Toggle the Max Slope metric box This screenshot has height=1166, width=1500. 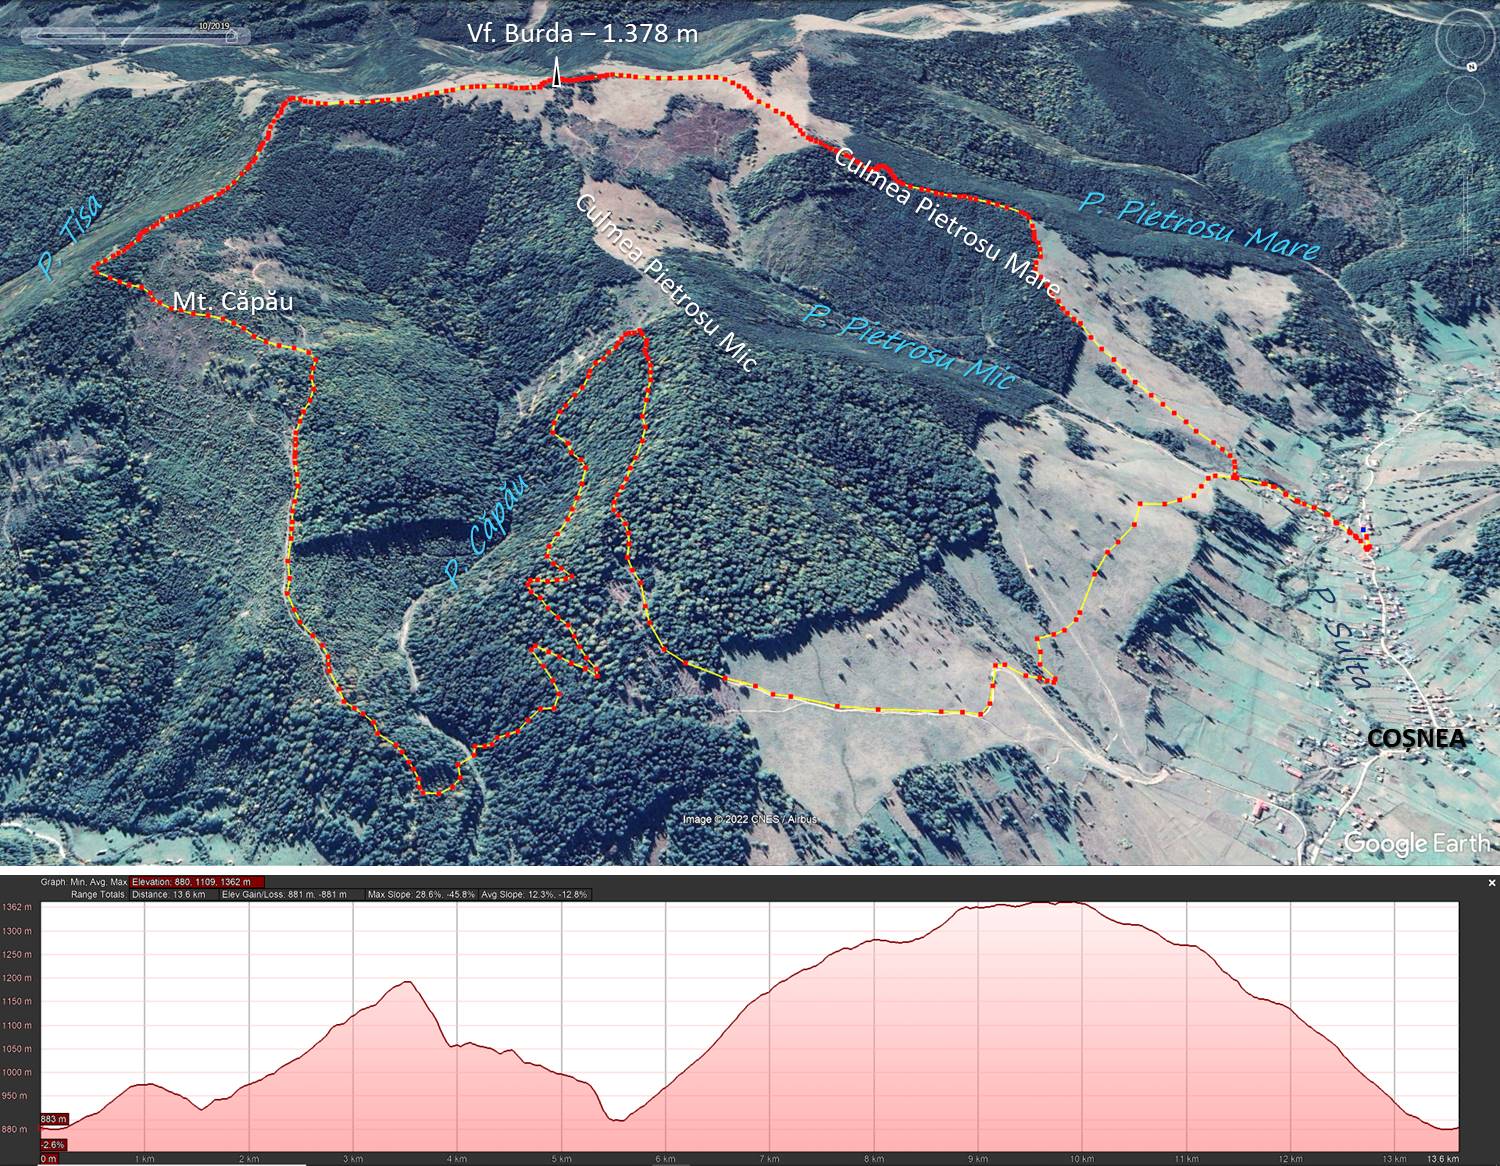coord(419,894)
